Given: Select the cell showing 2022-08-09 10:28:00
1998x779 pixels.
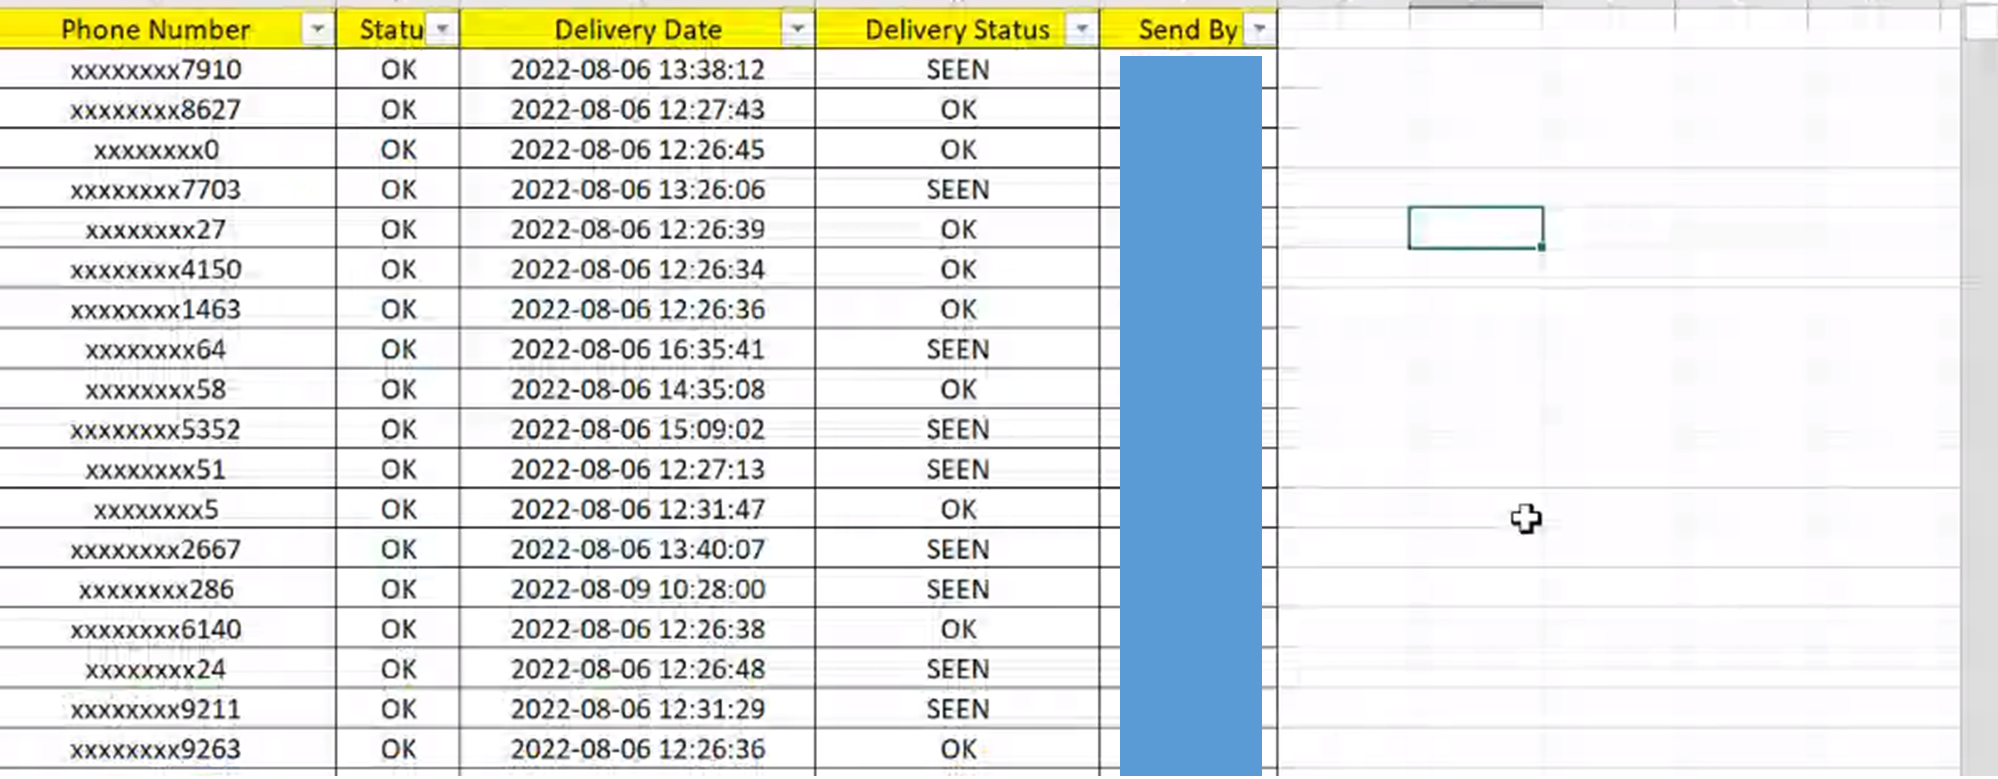Looking at the screenshot, I should coord(638,590).
